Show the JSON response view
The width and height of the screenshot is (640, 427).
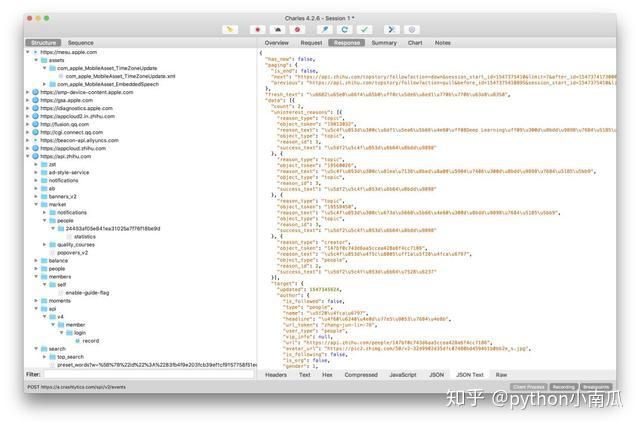coord(436,375)
